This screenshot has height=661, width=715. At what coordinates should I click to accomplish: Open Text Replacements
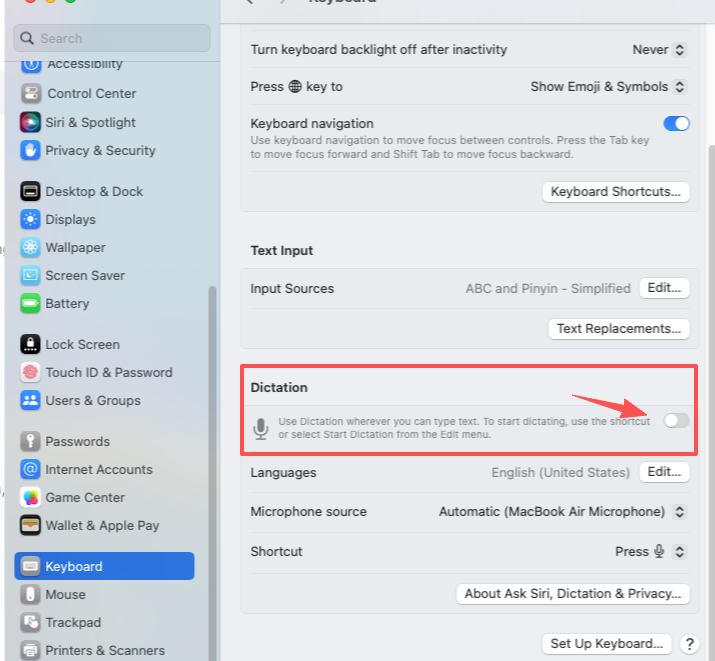[619, 329]
